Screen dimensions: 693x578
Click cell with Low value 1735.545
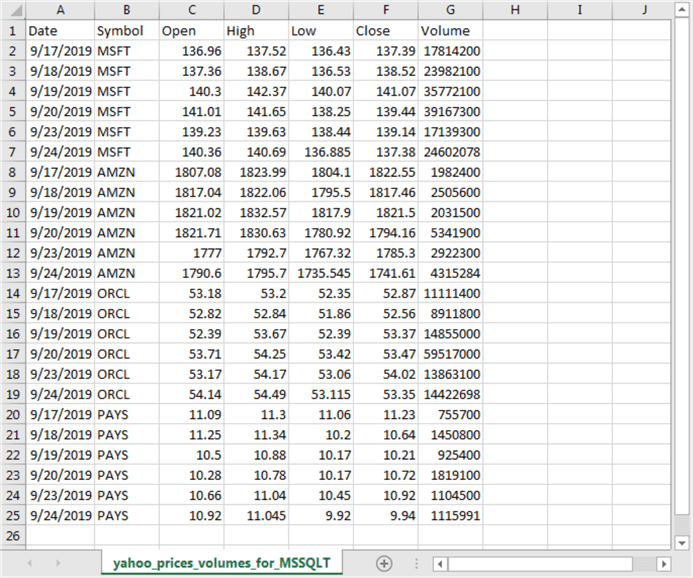point(321,273)
